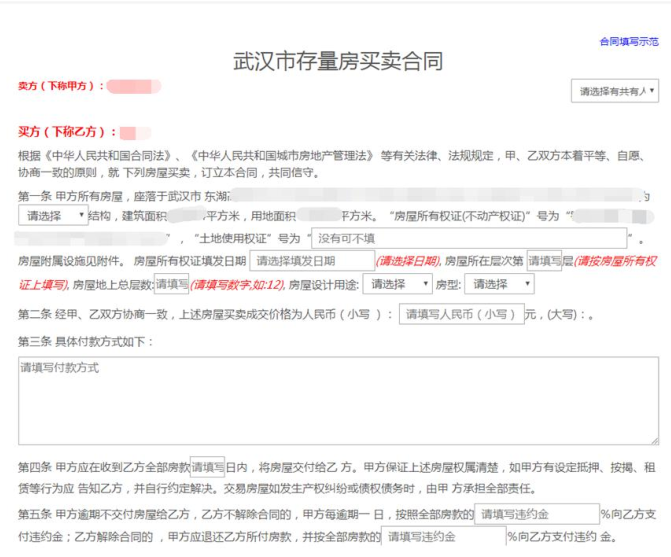This screenshot has width=671, height=557.
Task: Open the 合同填写示范 link
Action: point(628,42)
